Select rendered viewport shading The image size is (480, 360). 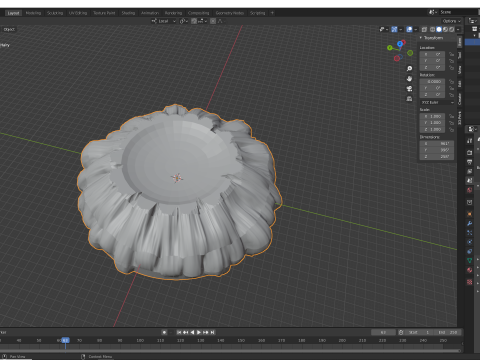[452, 29]
